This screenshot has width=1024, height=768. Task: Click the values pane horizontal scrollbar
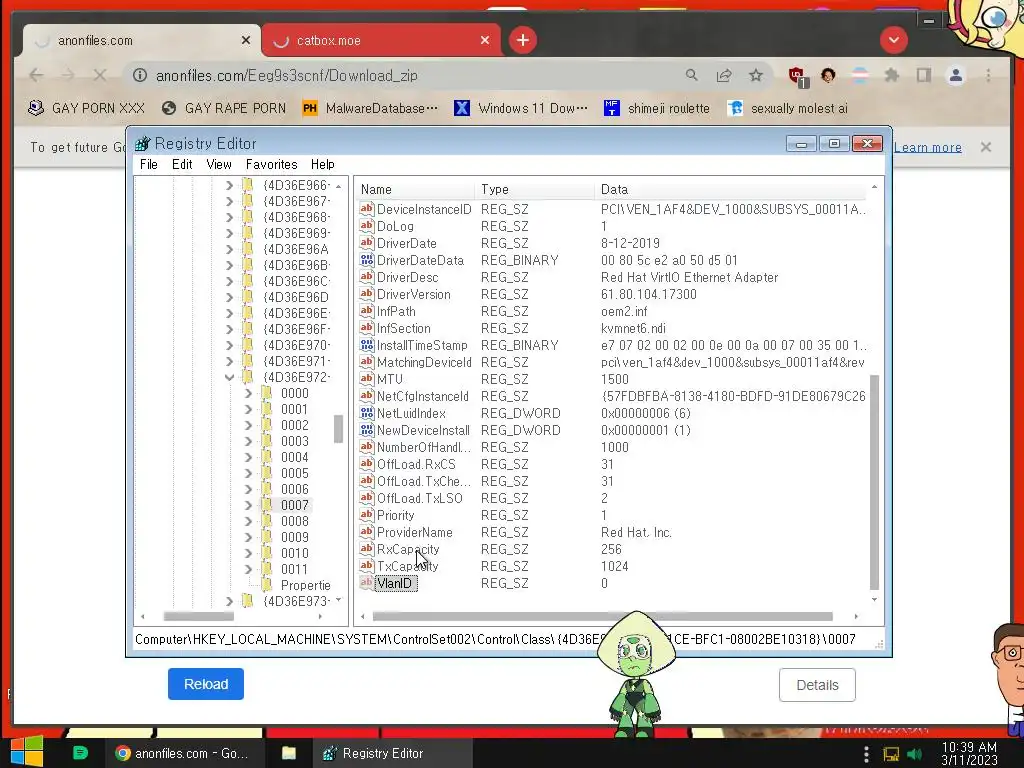pyautogui.click(x=602, y=616)
